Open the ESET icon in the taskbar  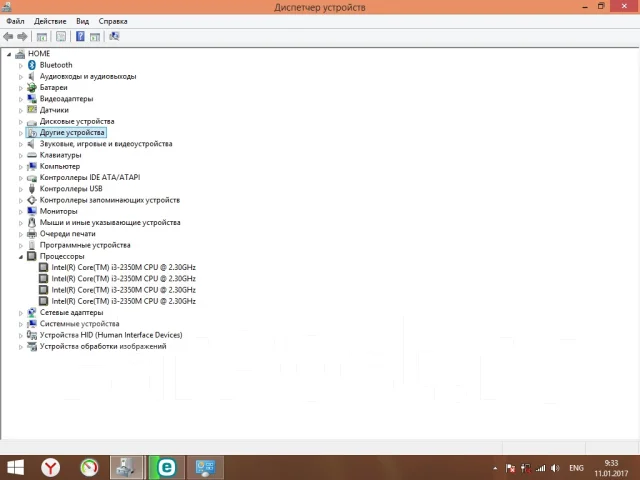pos(166,468)
